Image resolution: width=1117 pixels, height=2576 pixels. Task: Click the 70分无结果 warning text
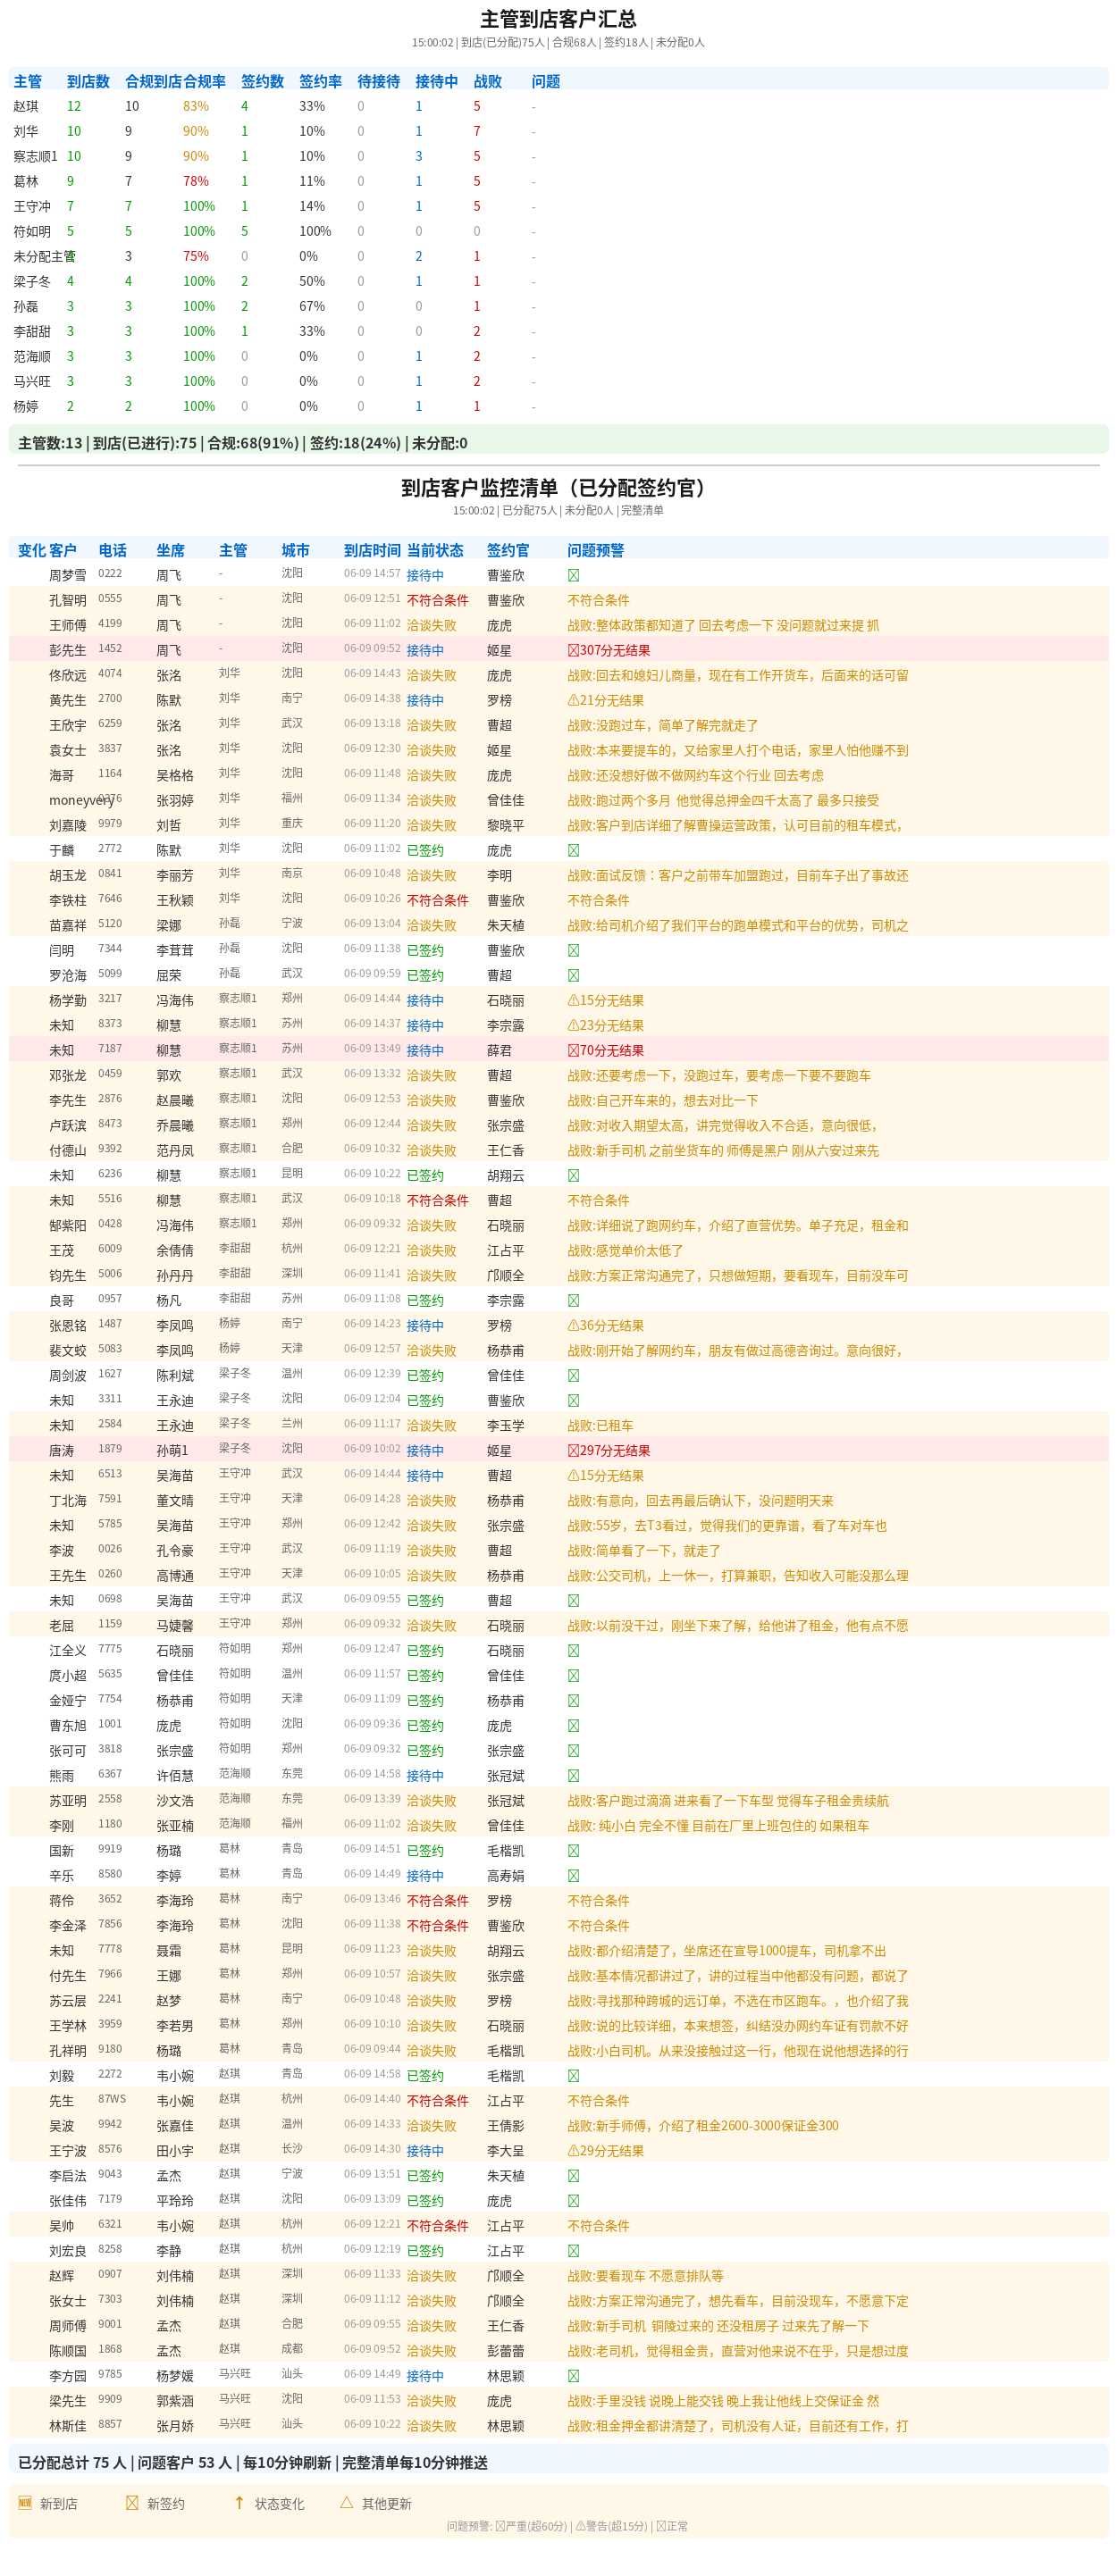pyautogui.click(x=612, y=1050)
